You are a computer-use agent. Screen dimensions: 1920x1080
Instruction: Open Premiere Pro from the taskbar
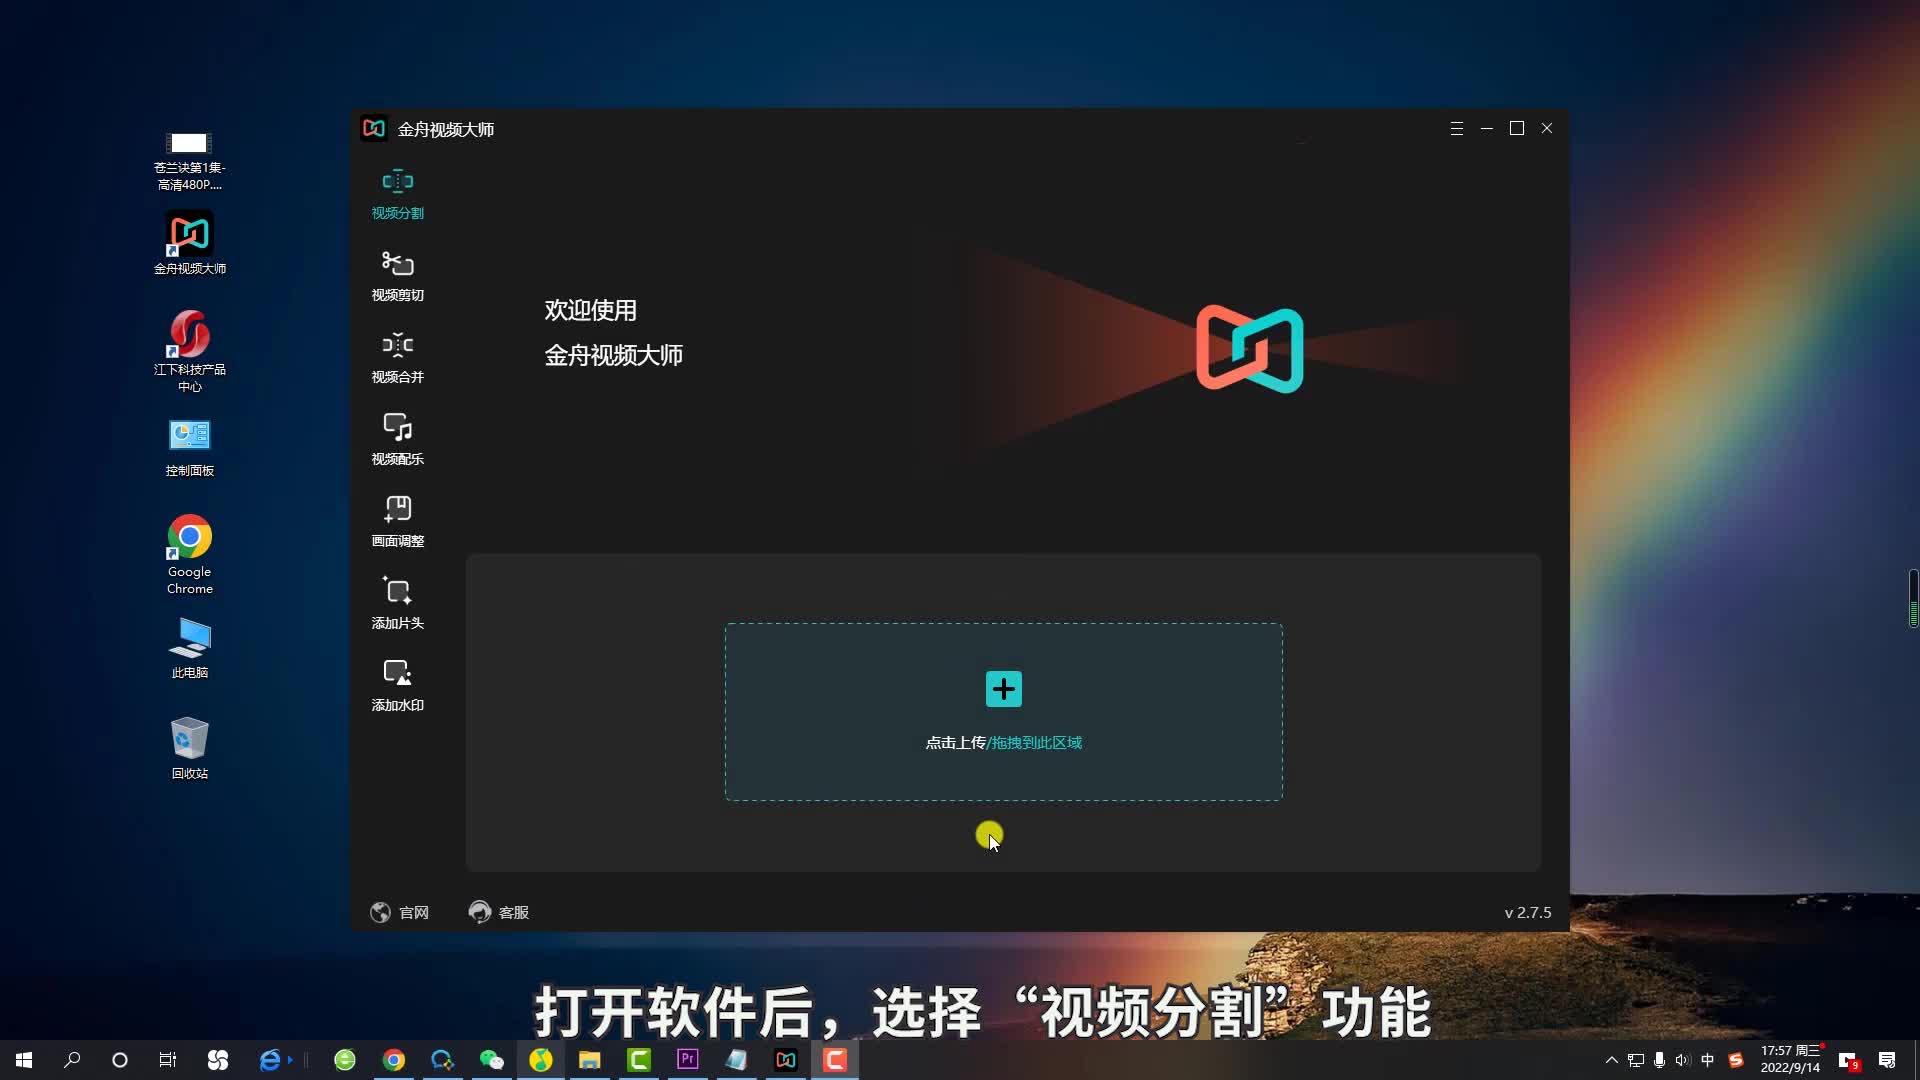(688, 1060)
